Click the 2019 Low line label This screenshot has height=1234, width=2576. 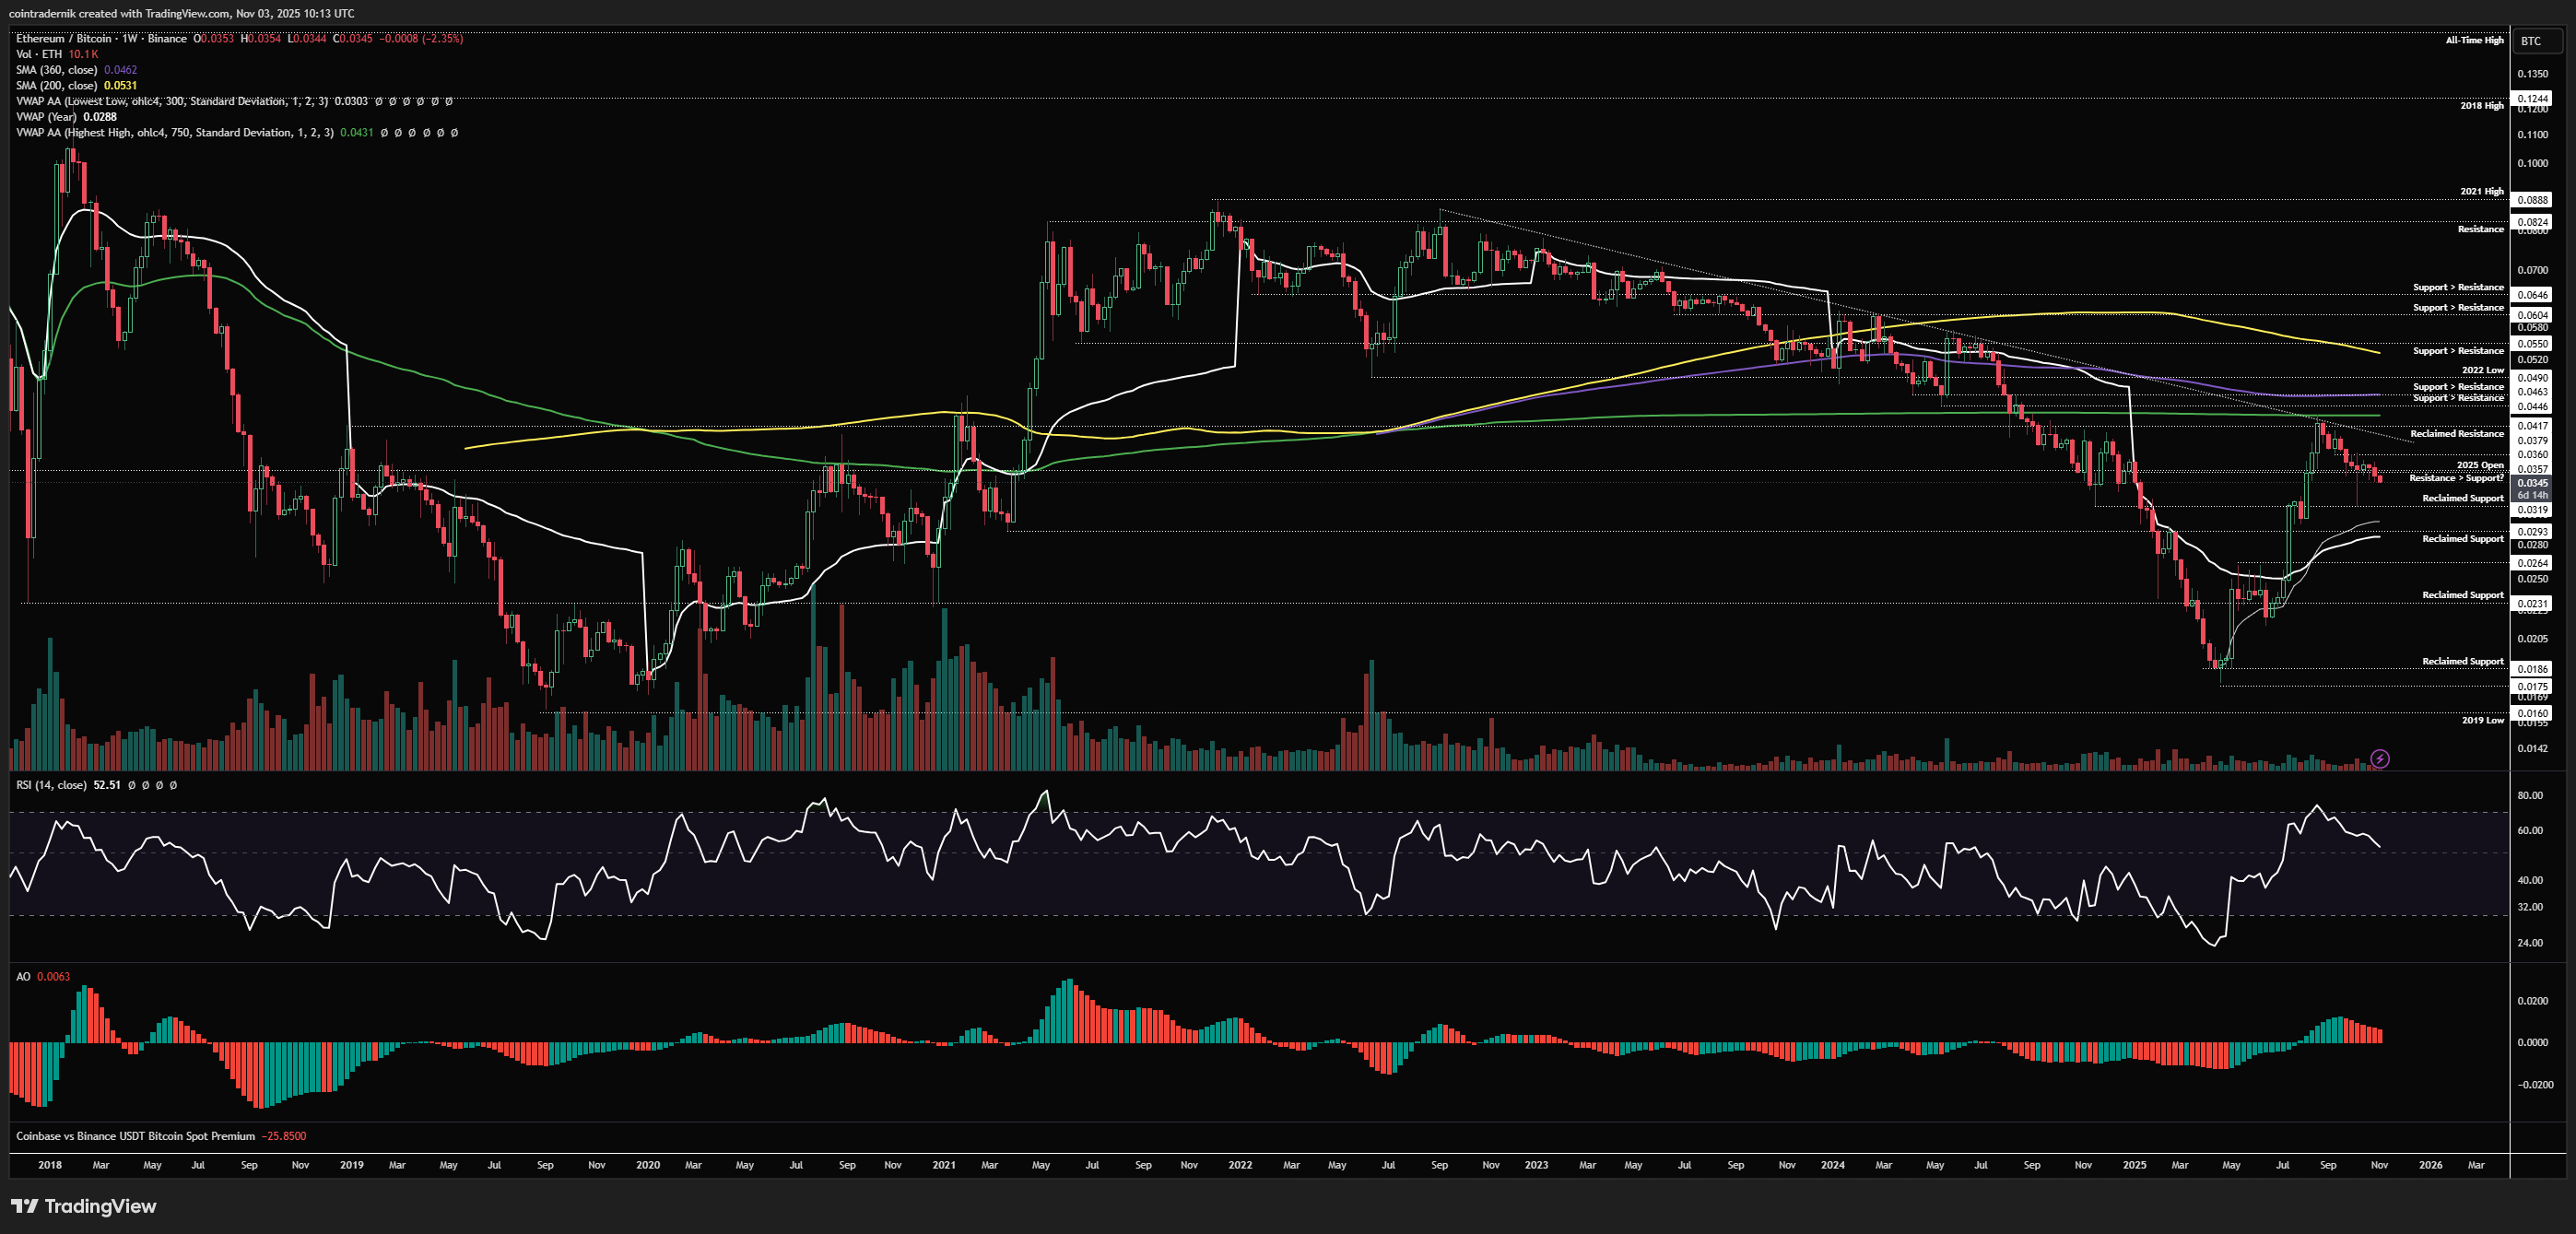(x=2482, y=720)
